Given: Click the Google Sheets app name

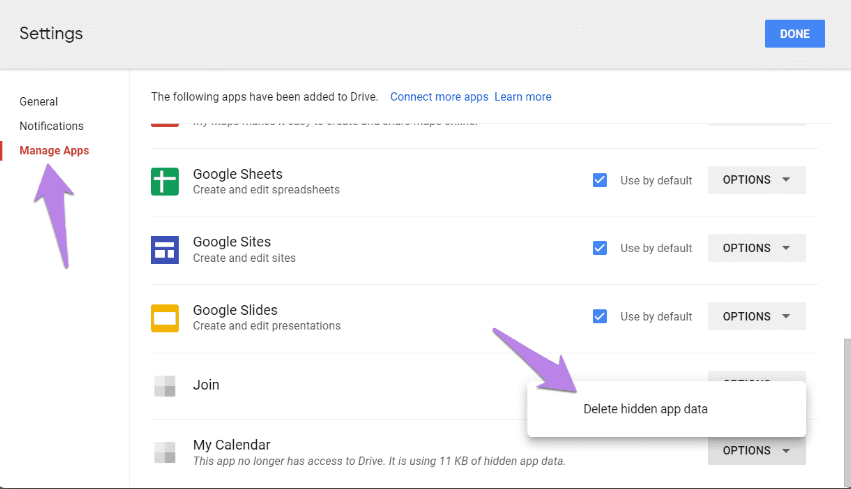Looking at the screenshot, I should (x=238, y=174).
